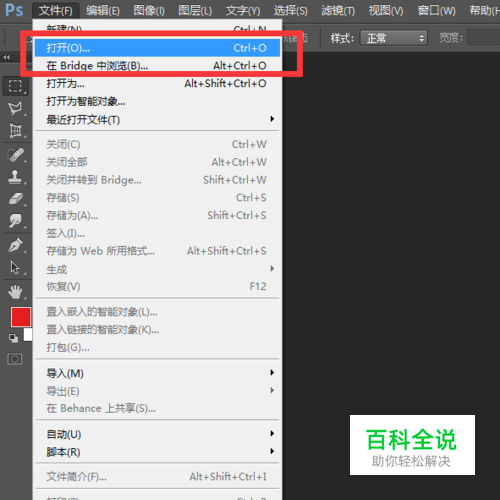Click the 存储为(A)... menu entry
The width and height of the screenshot is (500, 500).
[x=157, y=215]
